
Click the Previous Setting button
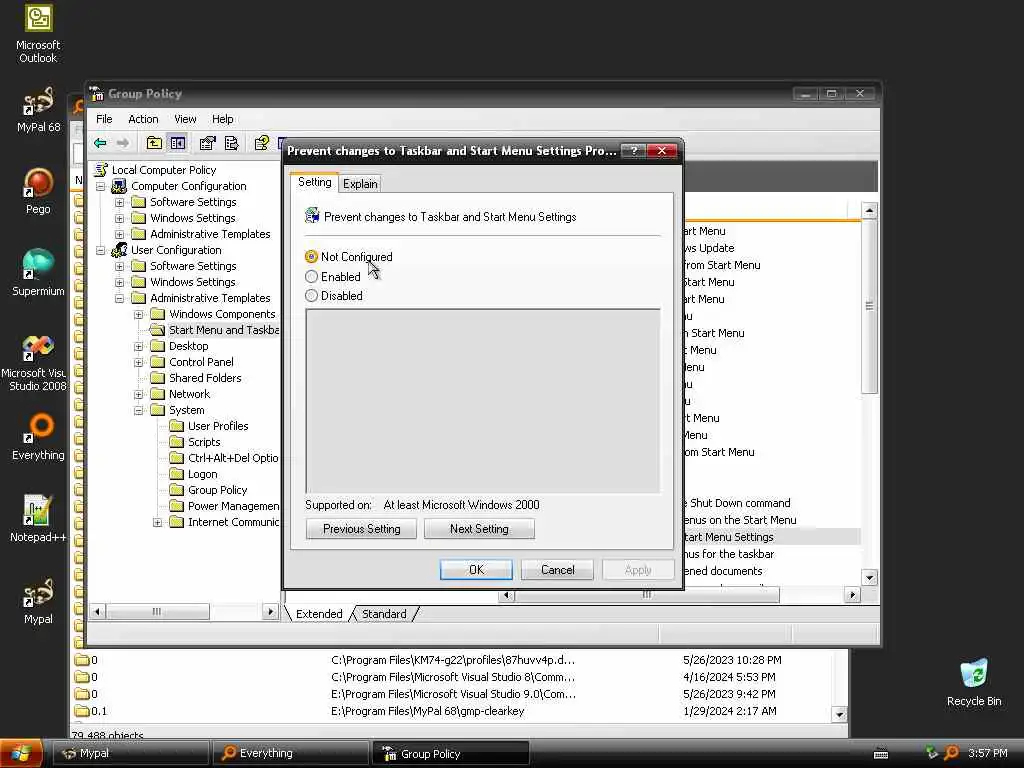pyautogui.click(x=361, y=529)
